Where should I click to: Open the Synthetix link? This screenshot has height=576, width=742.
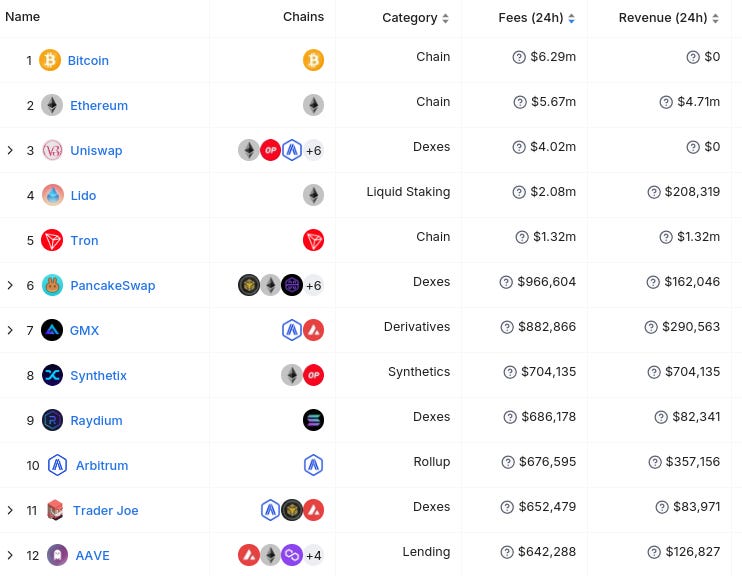point(98,375)
